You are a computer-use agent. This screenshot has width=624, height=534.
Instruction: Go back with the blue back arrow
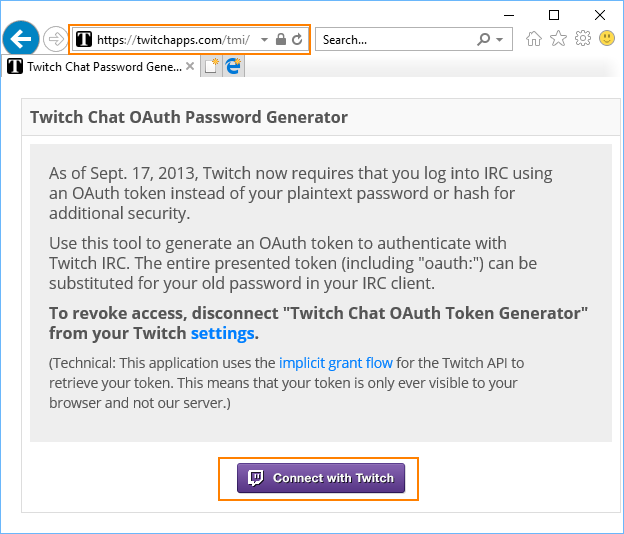(x=21, y=39)
